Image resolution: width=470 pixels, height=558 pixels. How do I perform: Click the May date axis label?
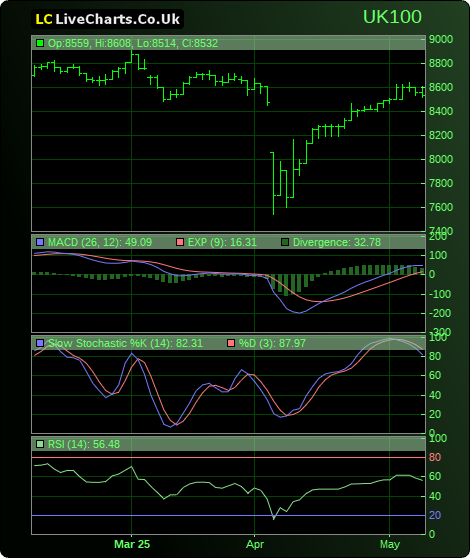click(x=390, y=544)
